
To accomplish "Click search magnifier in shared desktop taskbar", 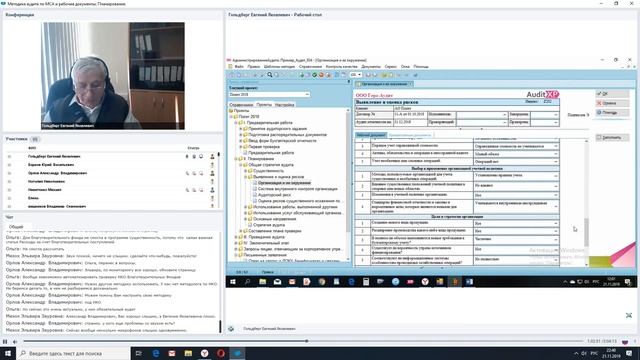I will tap(247, 282).
